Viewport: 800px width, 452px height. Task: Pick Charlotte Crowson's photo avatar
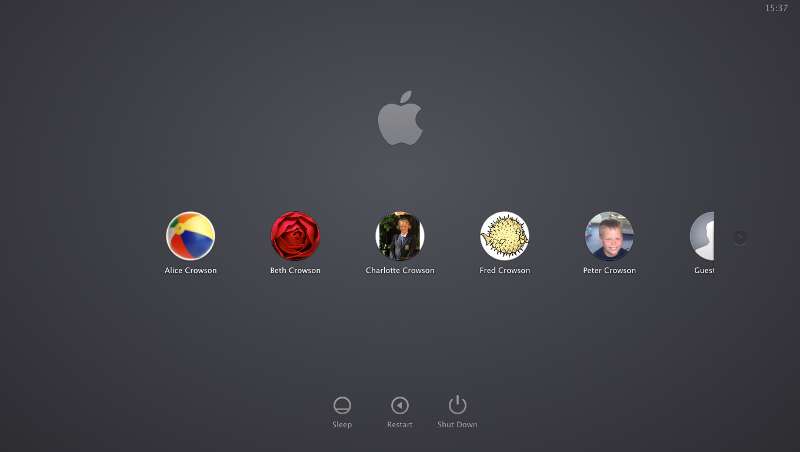tap(400, 236)
